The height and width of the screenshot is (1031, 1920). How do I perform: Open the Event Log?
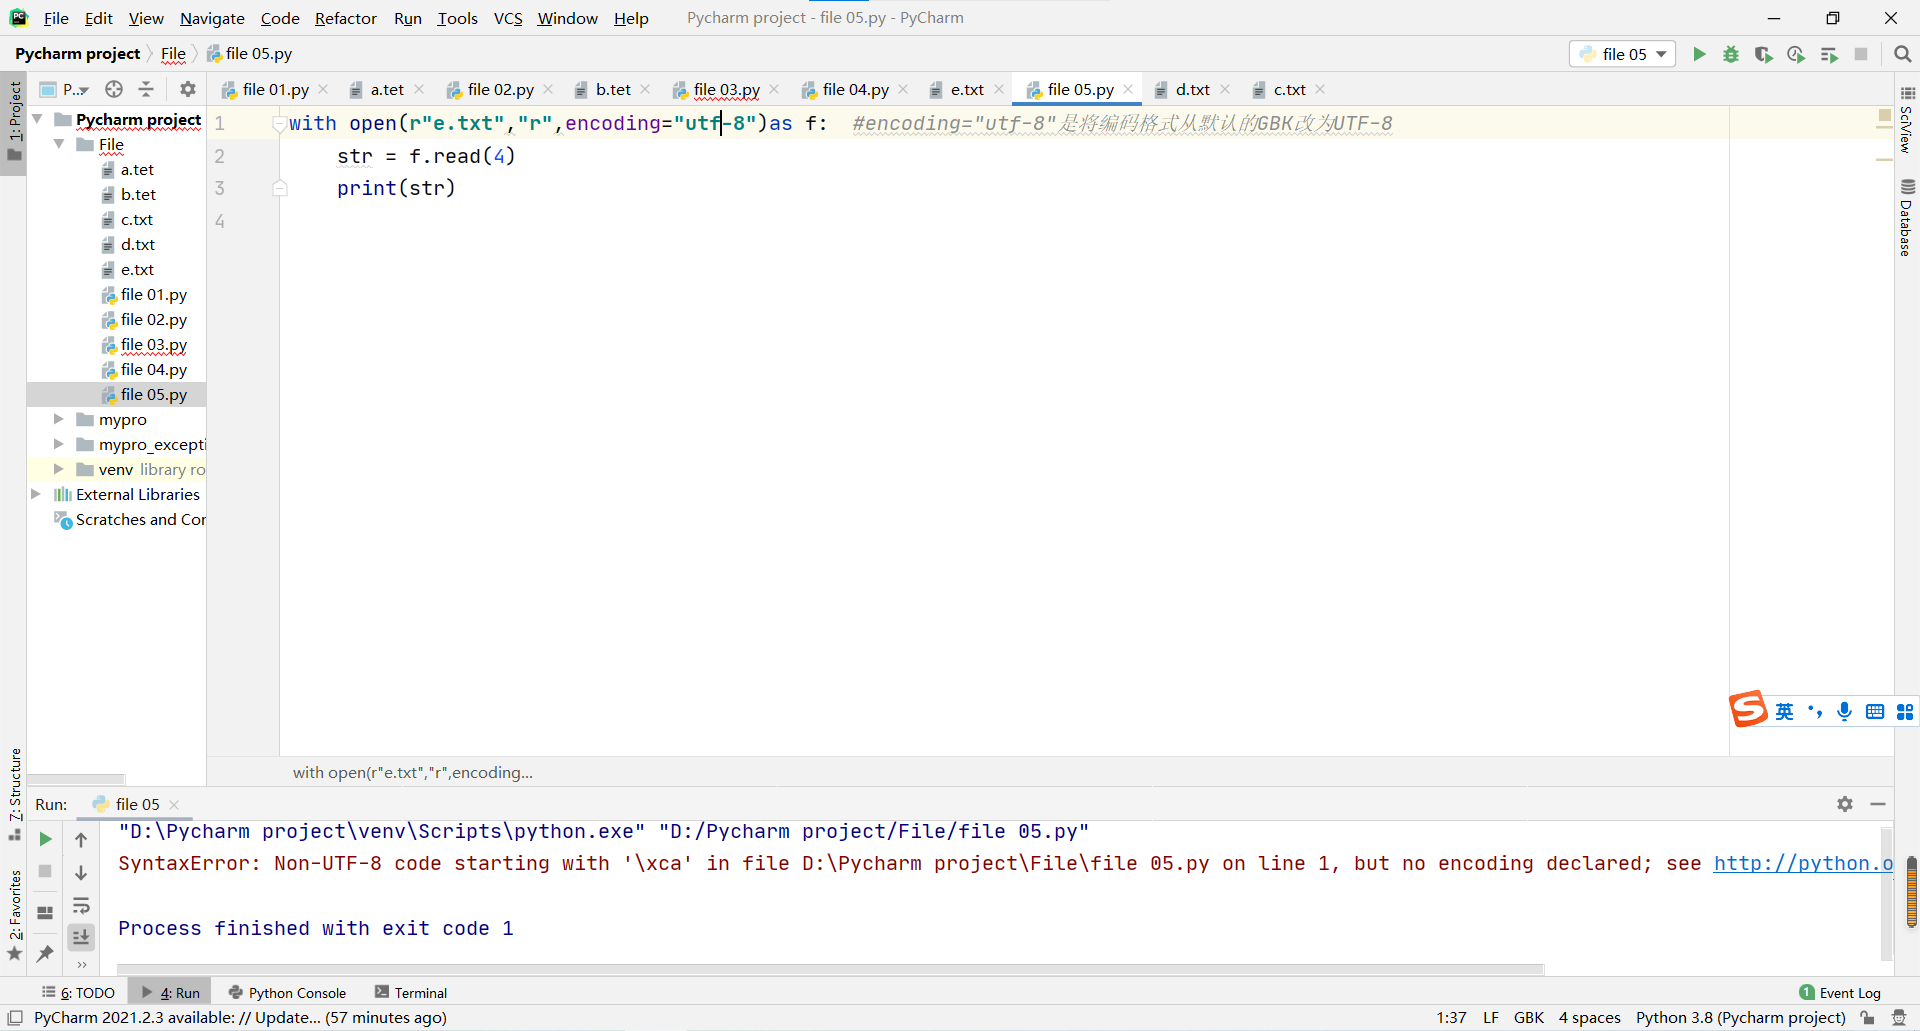1840,992
